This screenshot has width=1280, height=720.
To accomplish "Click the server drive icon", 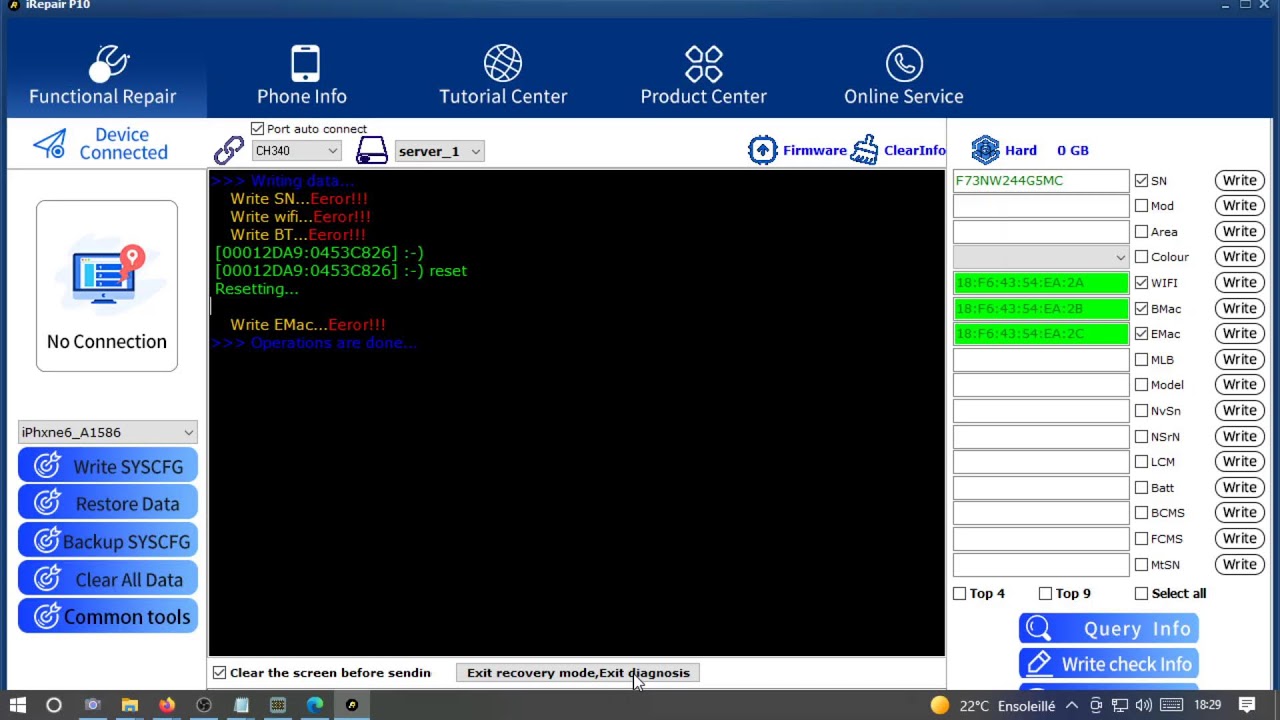I will (x=372, y=151).
